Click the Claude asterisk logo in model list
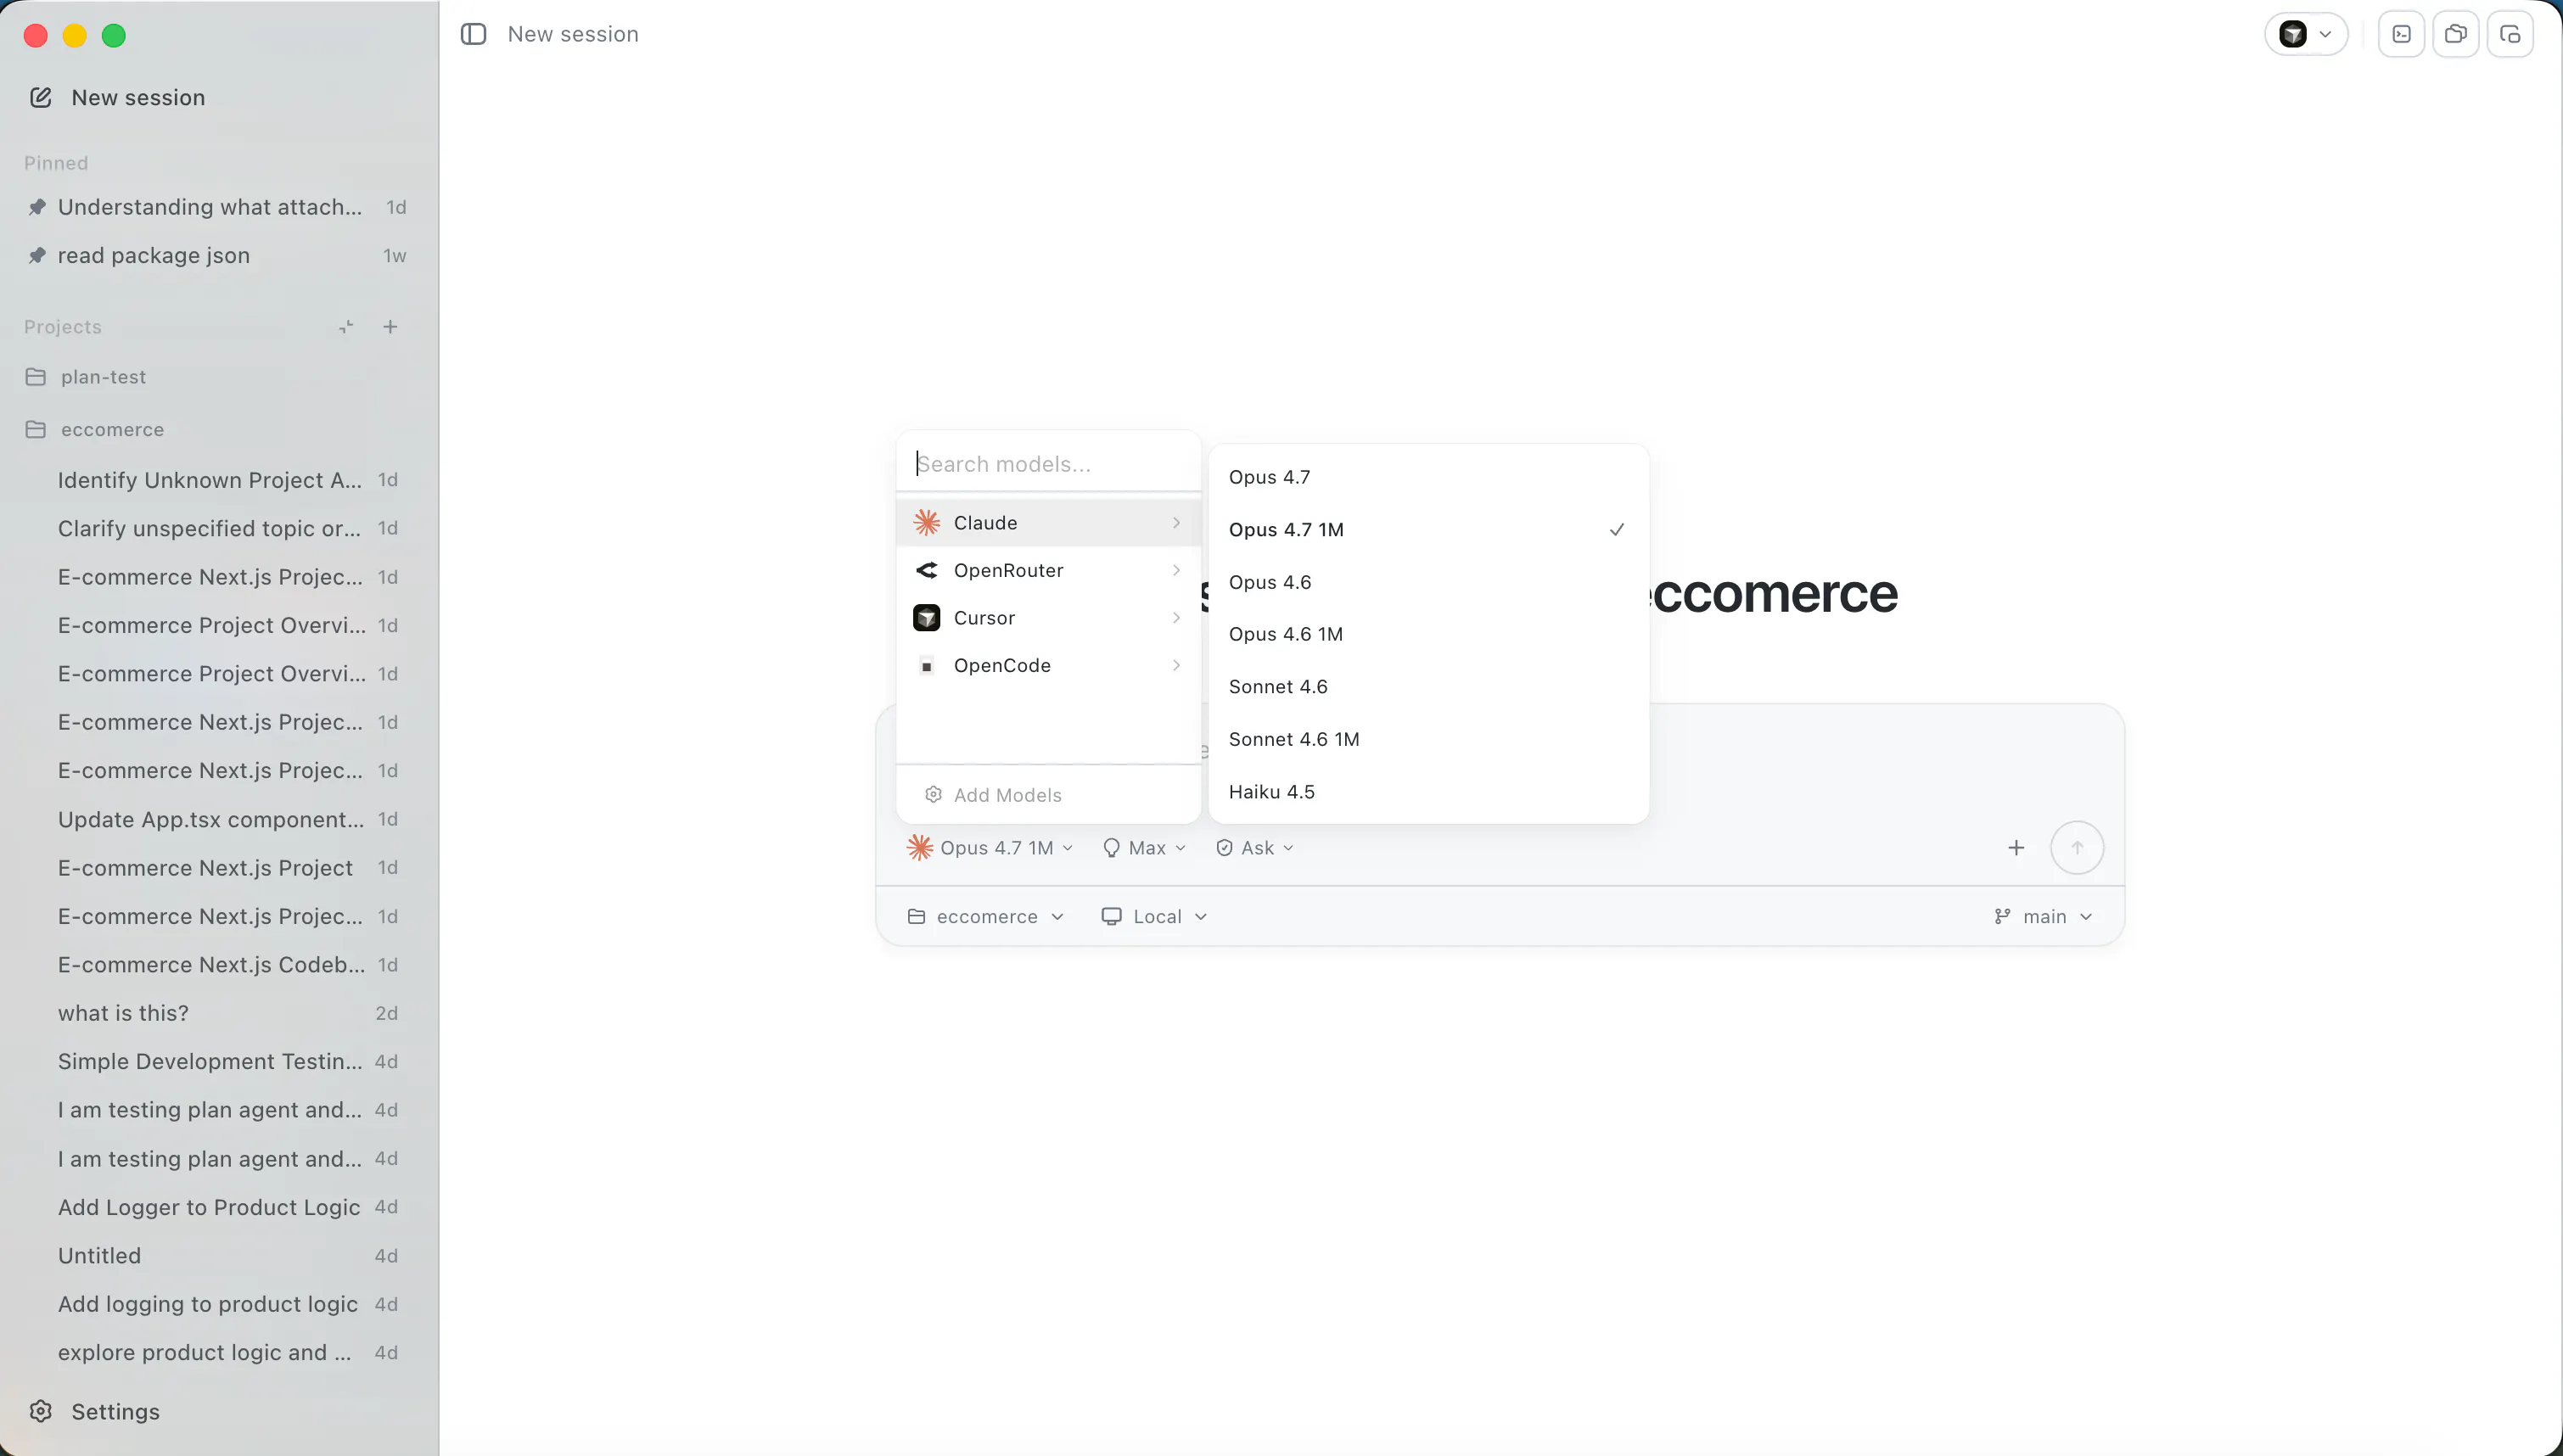This screenshot has height=1456, width=2563. pos(927,522)
